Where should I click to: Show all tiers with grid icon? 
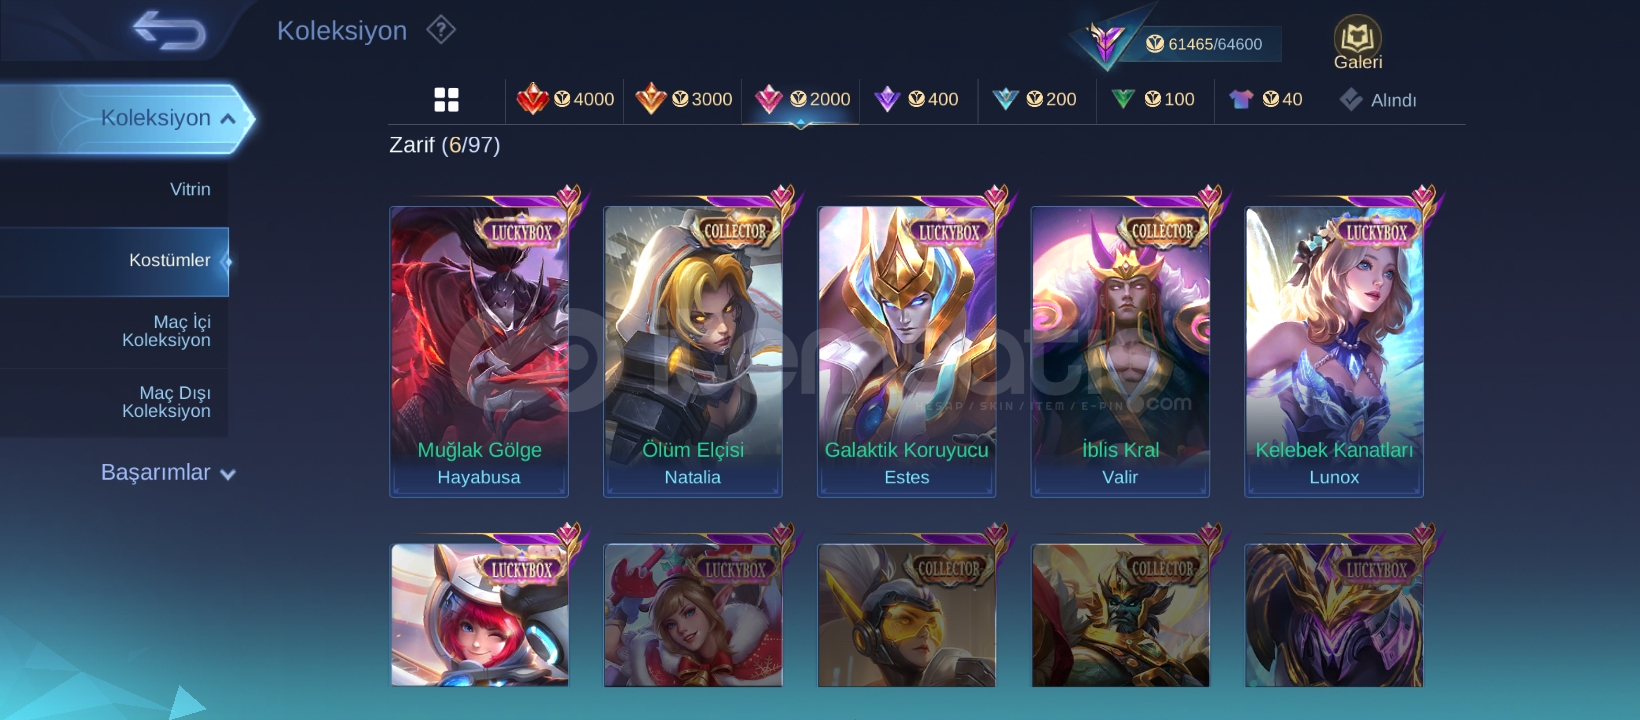coord(446,99)
